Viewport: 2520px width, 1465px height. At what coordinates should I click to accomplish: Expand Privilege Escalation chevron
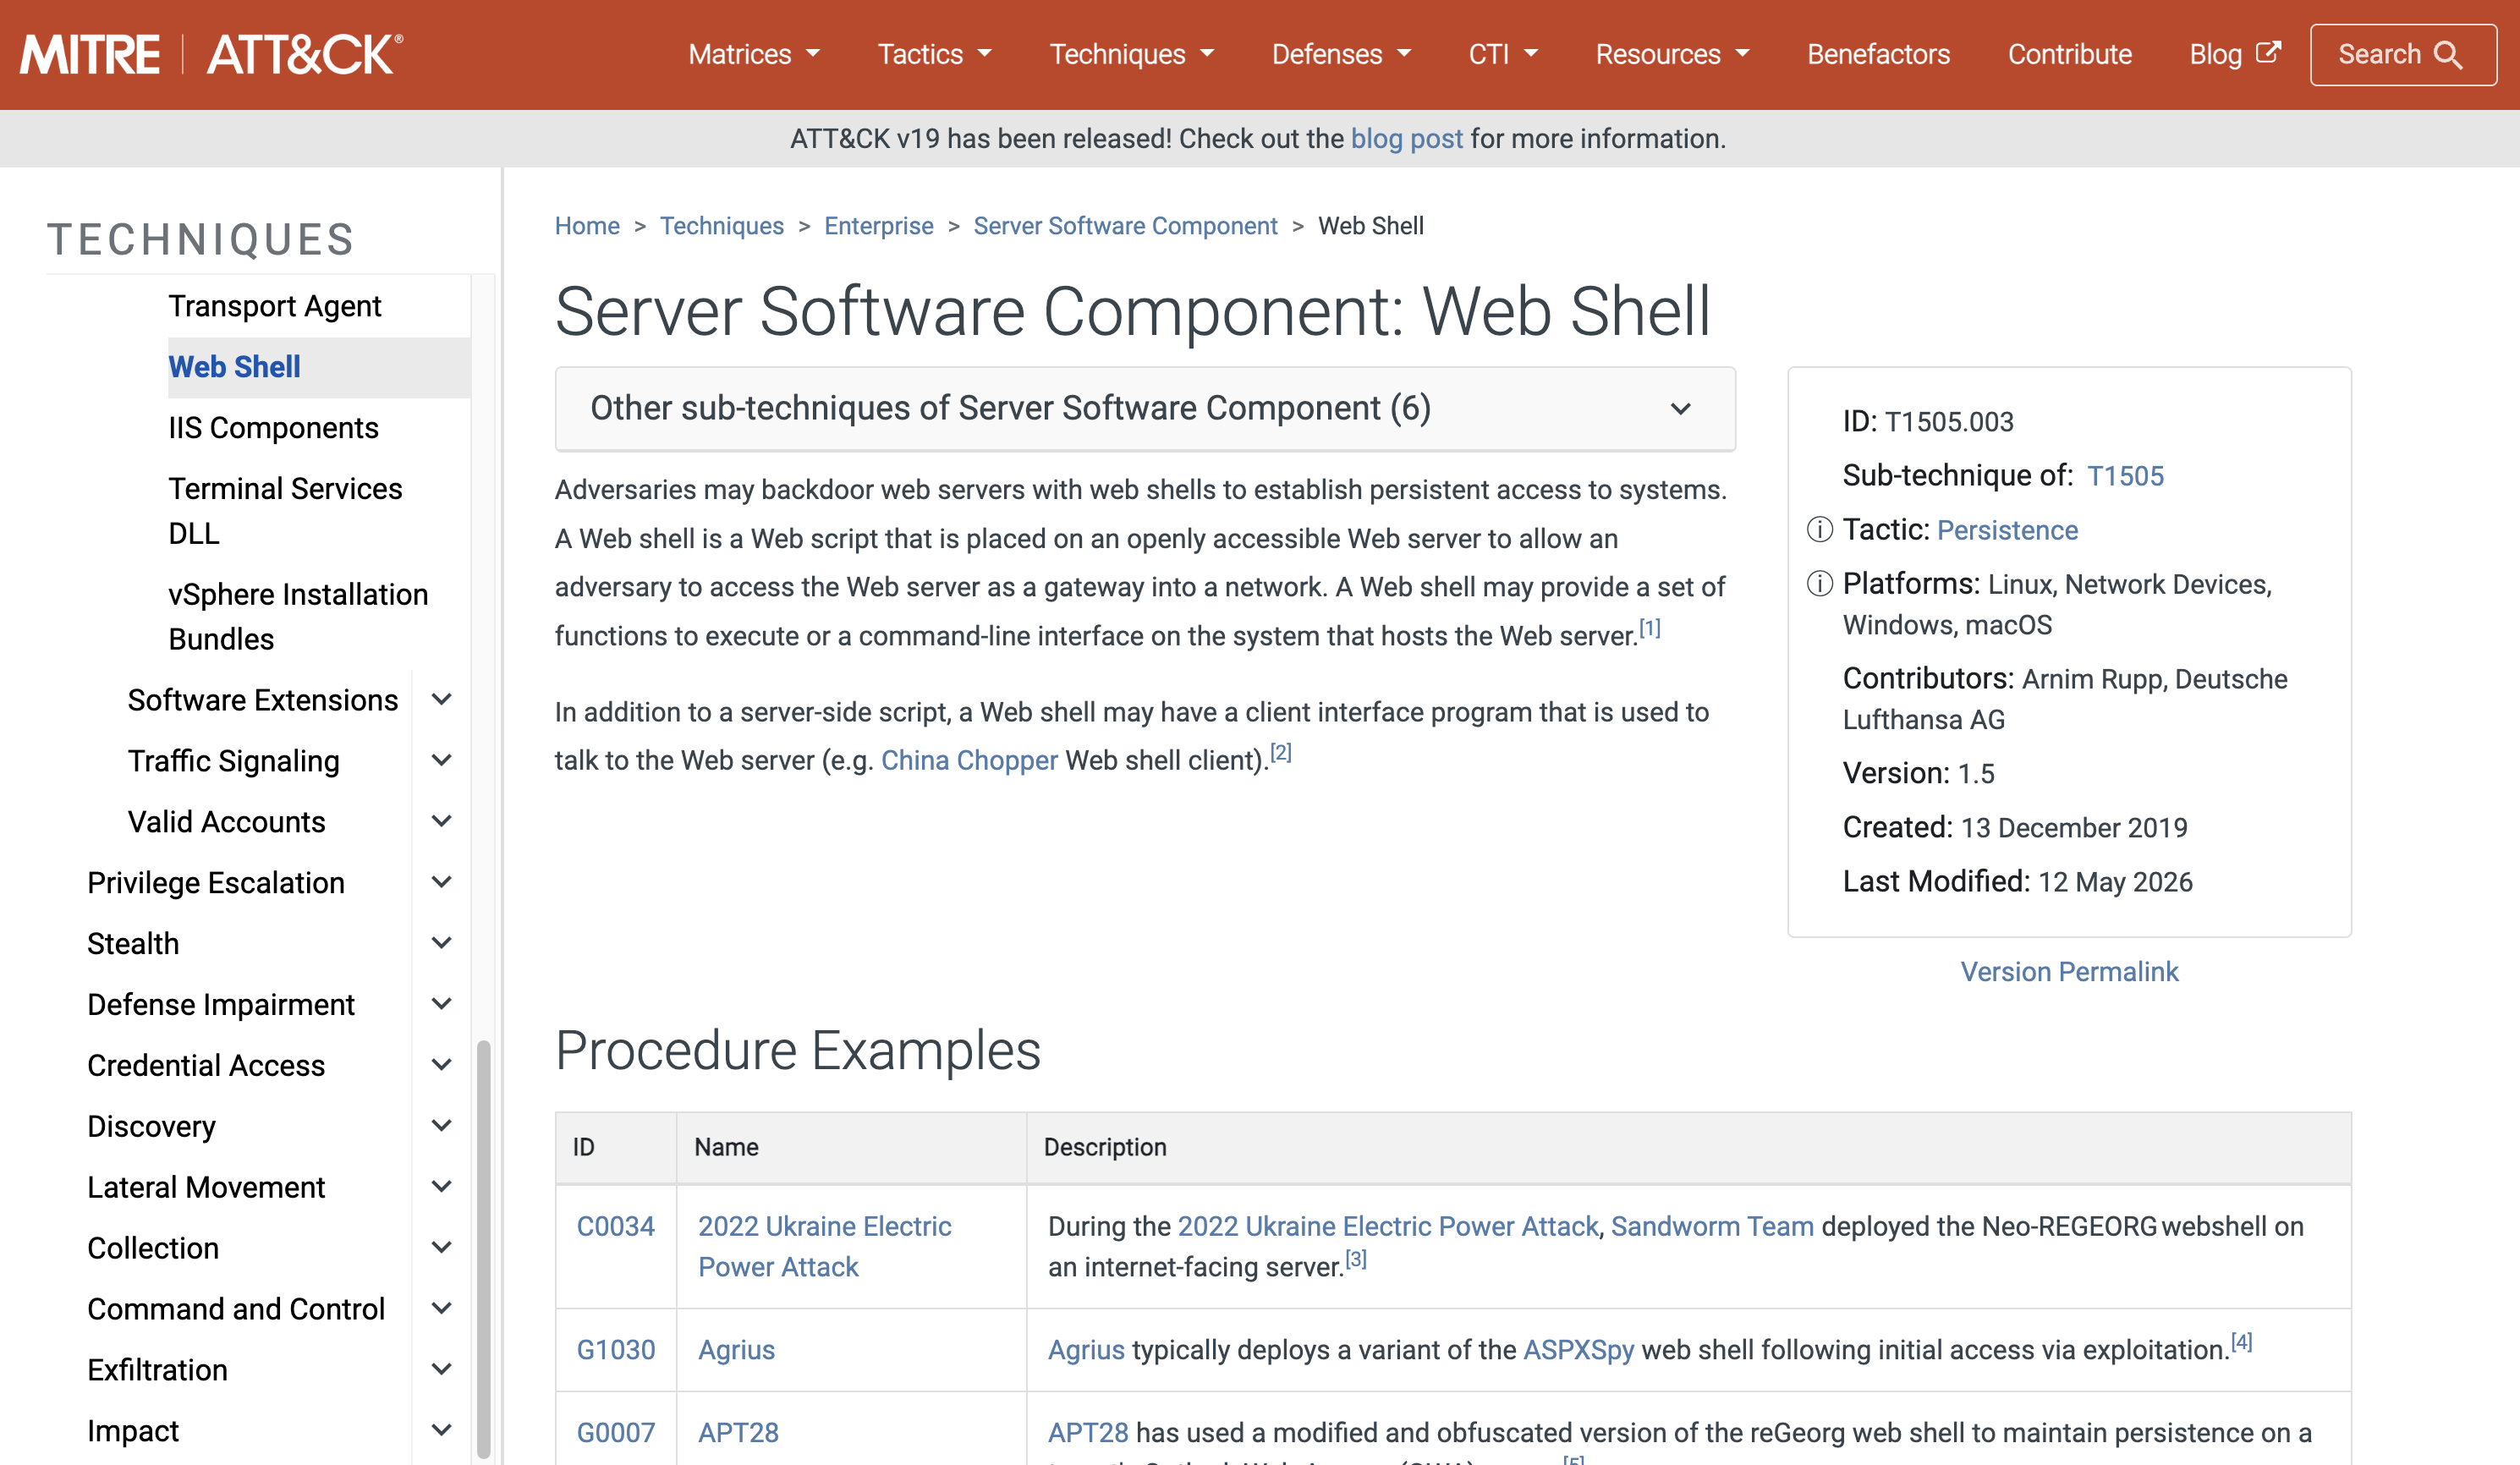(441, 882)
